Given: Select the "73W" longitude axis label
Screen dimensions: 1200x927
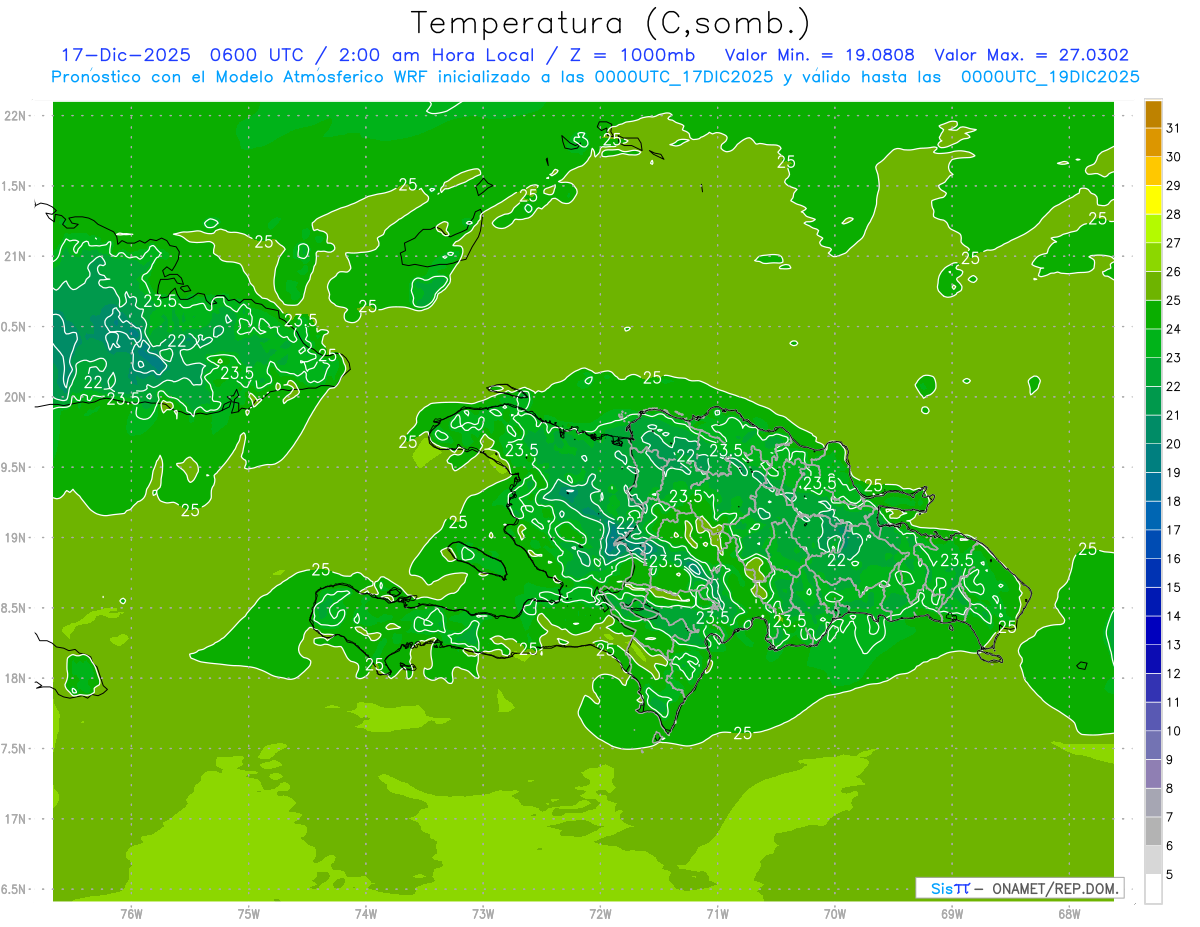Looking at the screenshot, I should [x=483, y=913].
